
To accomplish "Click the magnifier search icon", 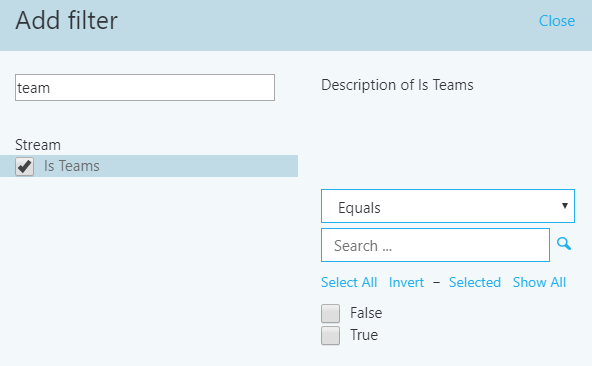I will tap(564, 244).
